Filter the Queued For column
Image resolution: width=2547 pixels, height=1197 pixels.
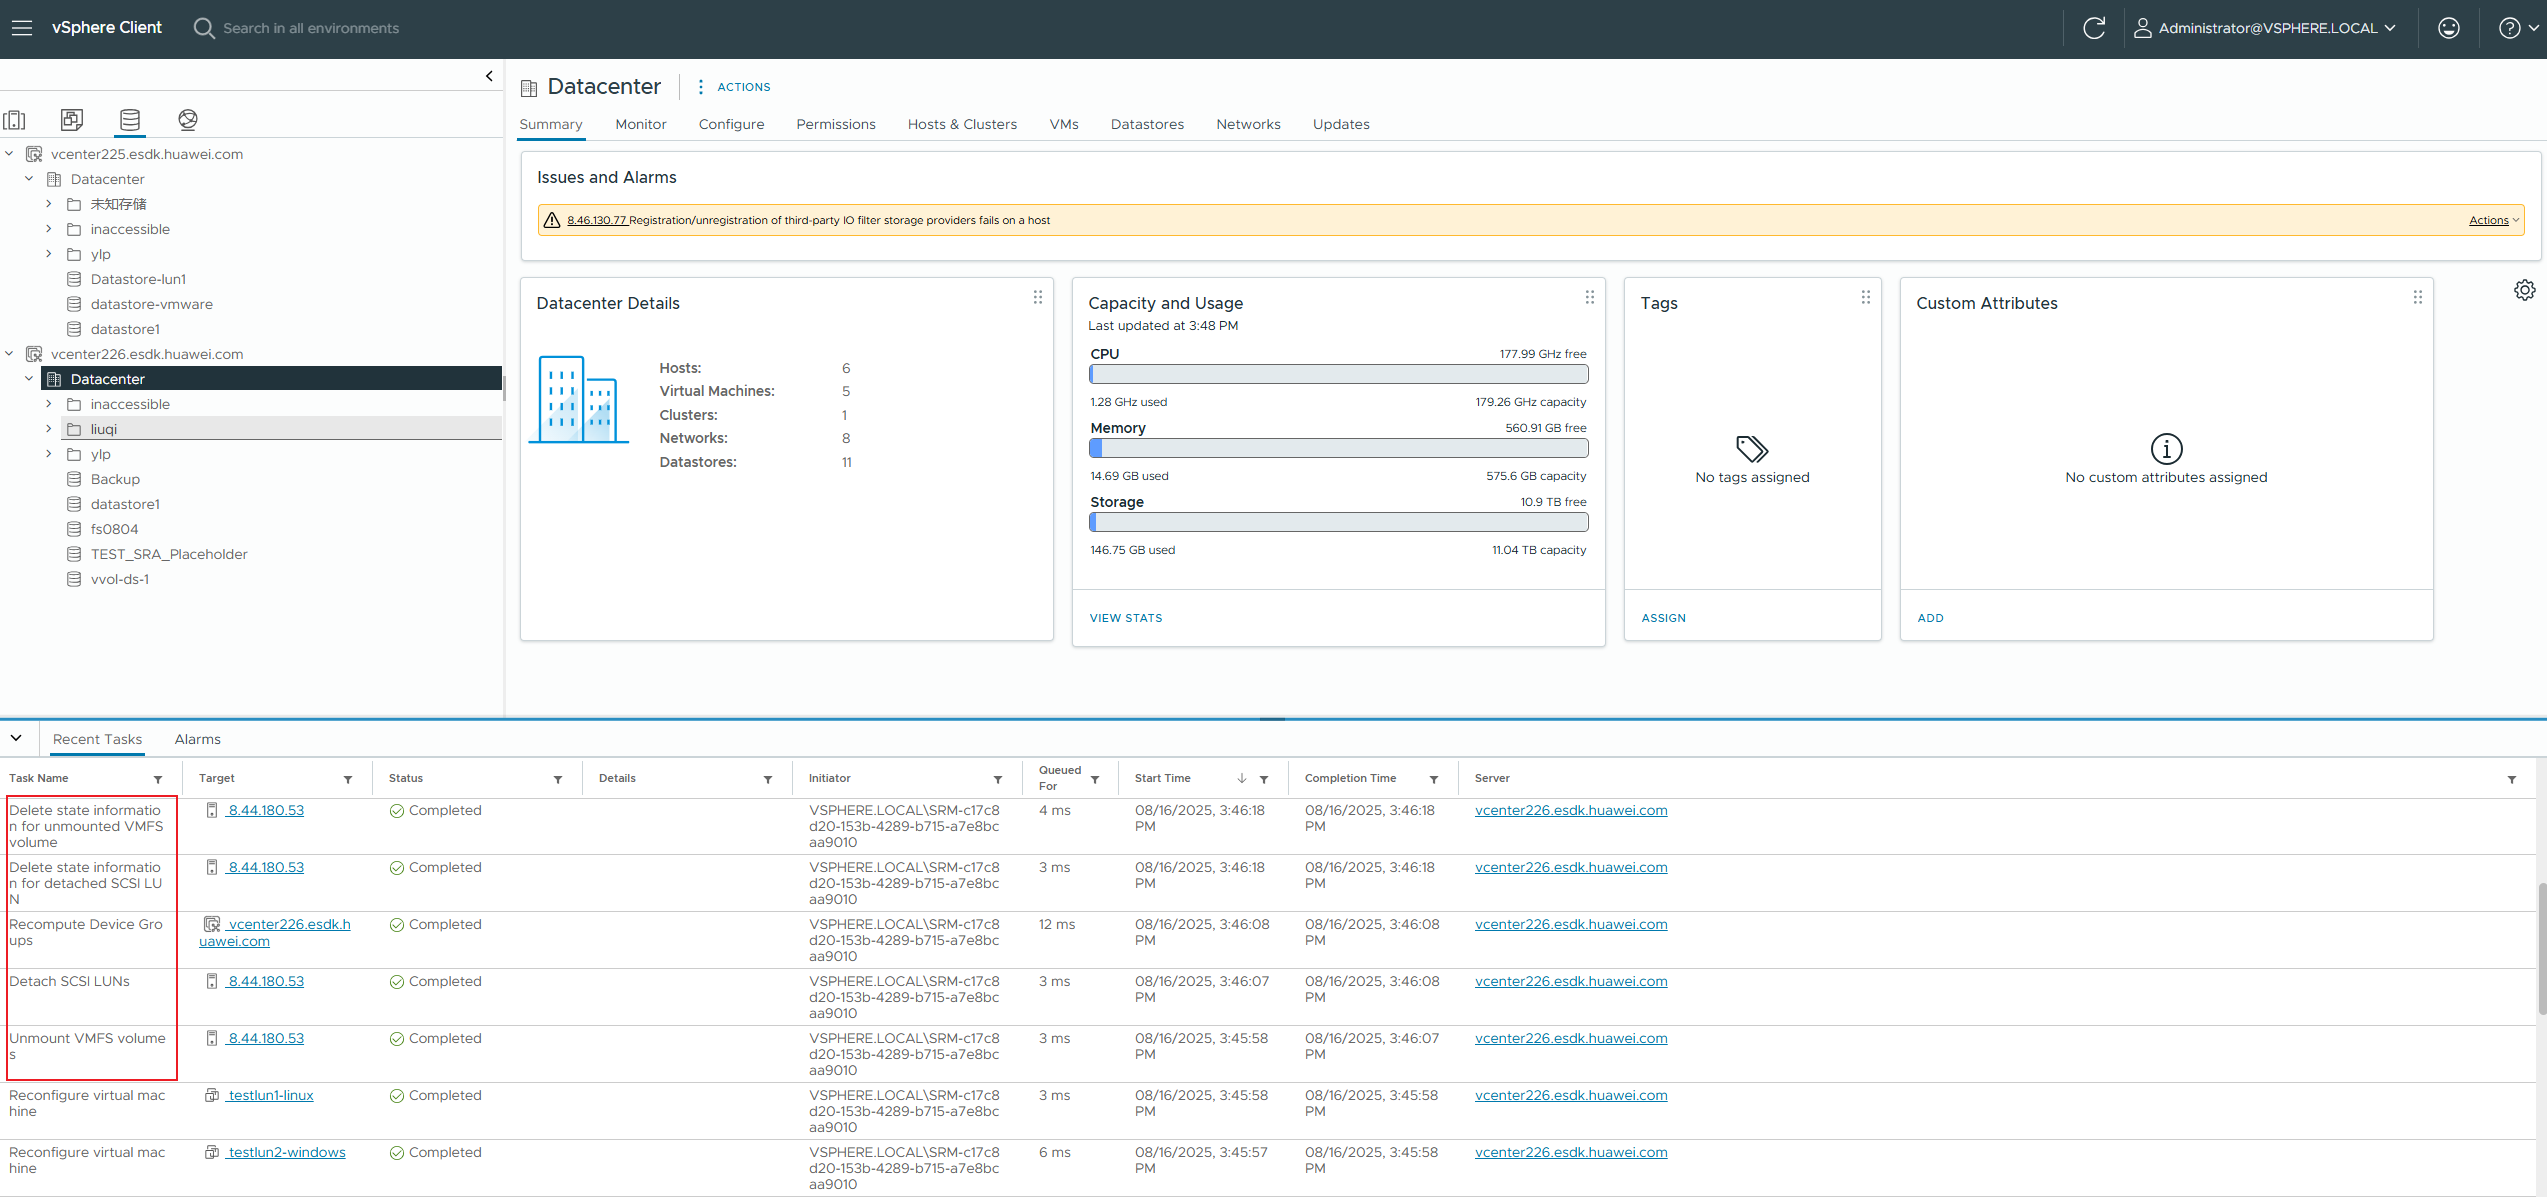(x=1095, y=779)
